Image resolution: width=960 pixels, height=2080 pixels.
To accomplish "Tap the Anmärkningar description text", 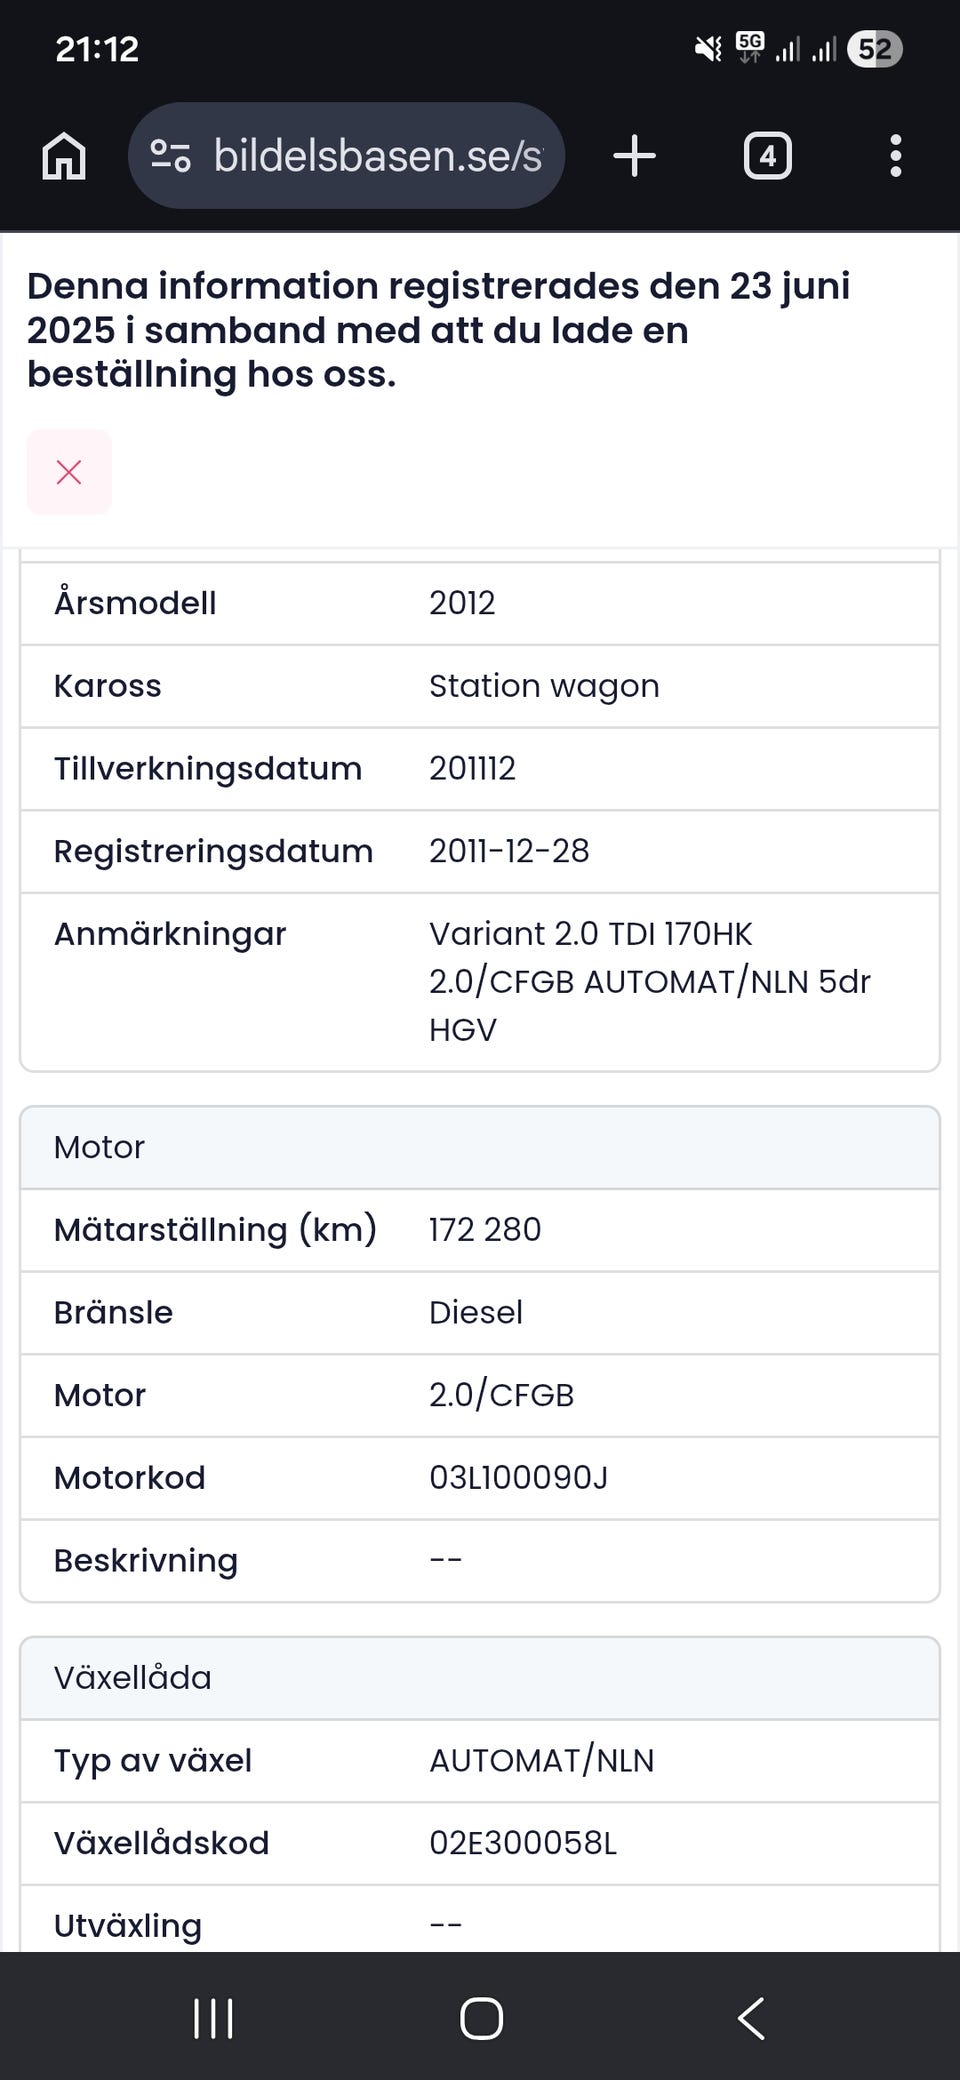I will [649, 981].
